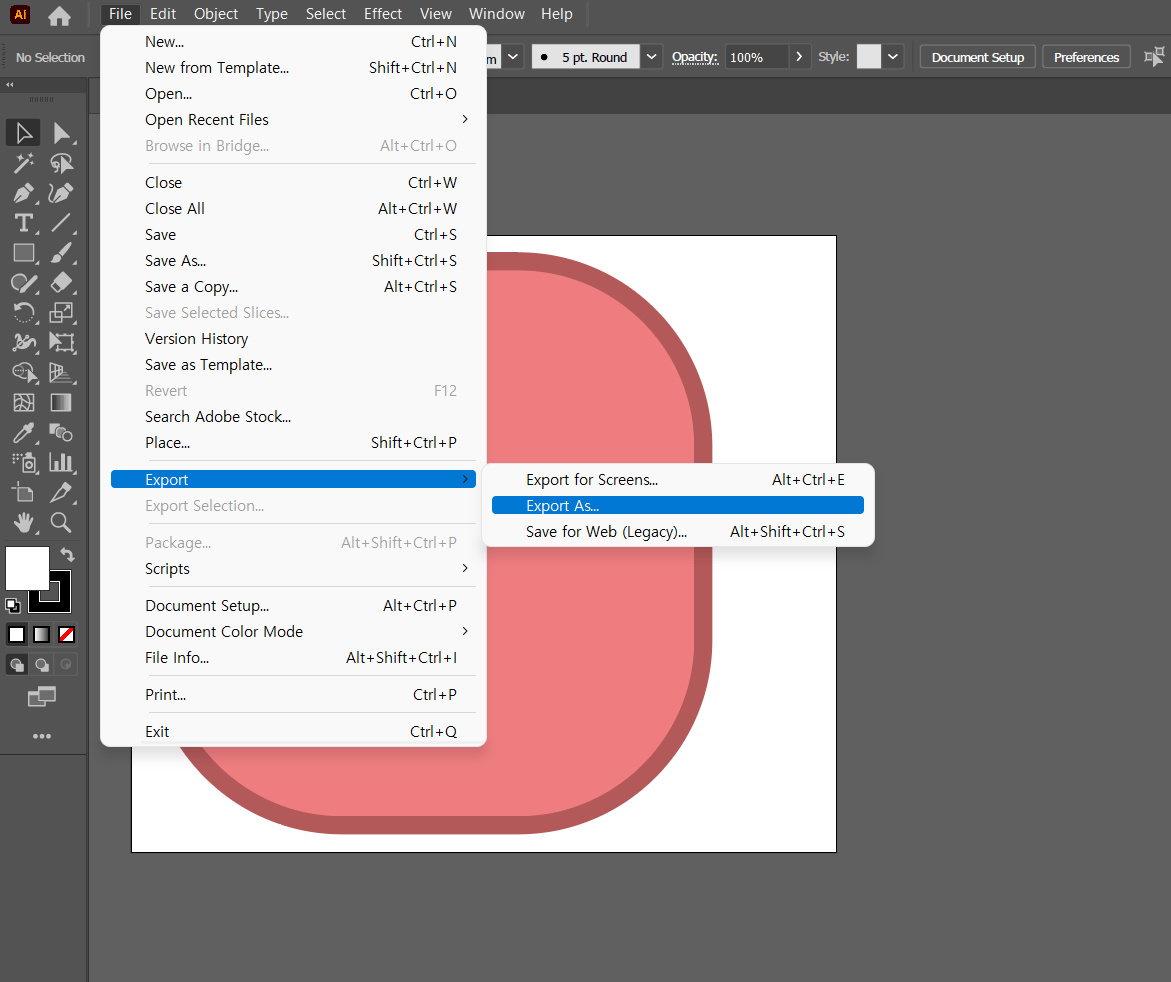Select the Column Graph tool
1171x982 pixels.
[x=61, y=462]
